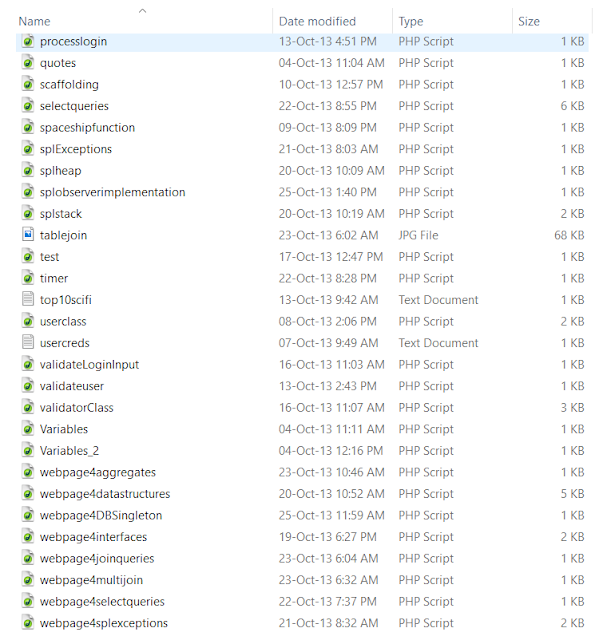Click the 5 KB size value

coord(572,494)
